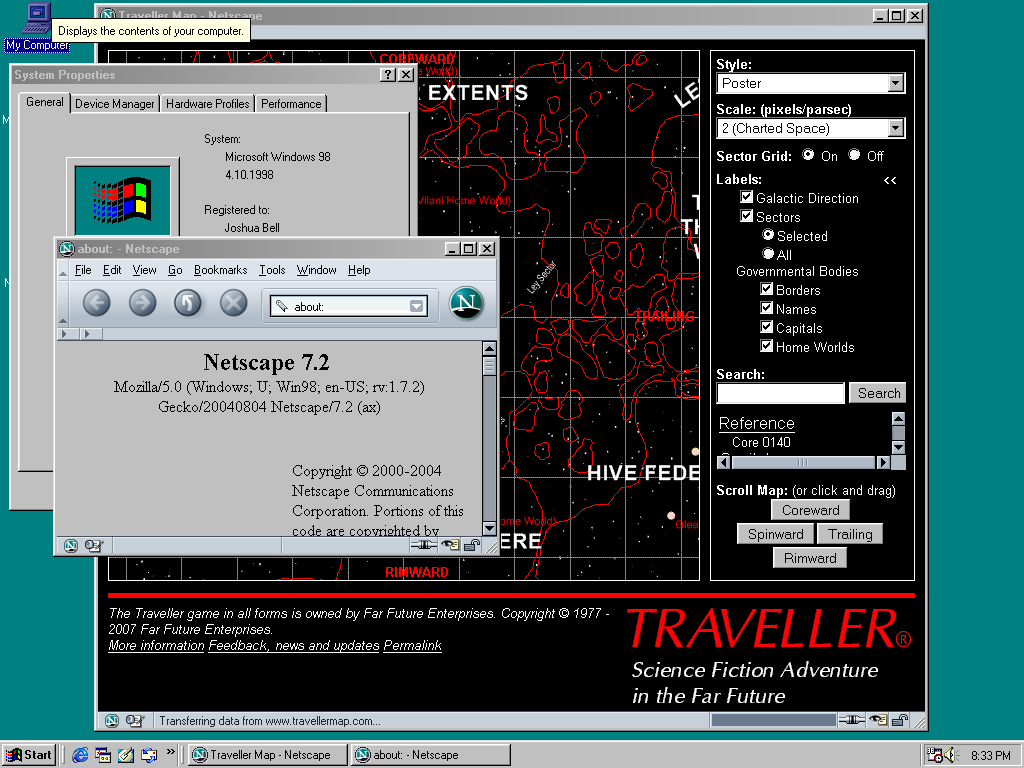Click cookie eye icon in Traveller Map status bar

tap(878, 720)
